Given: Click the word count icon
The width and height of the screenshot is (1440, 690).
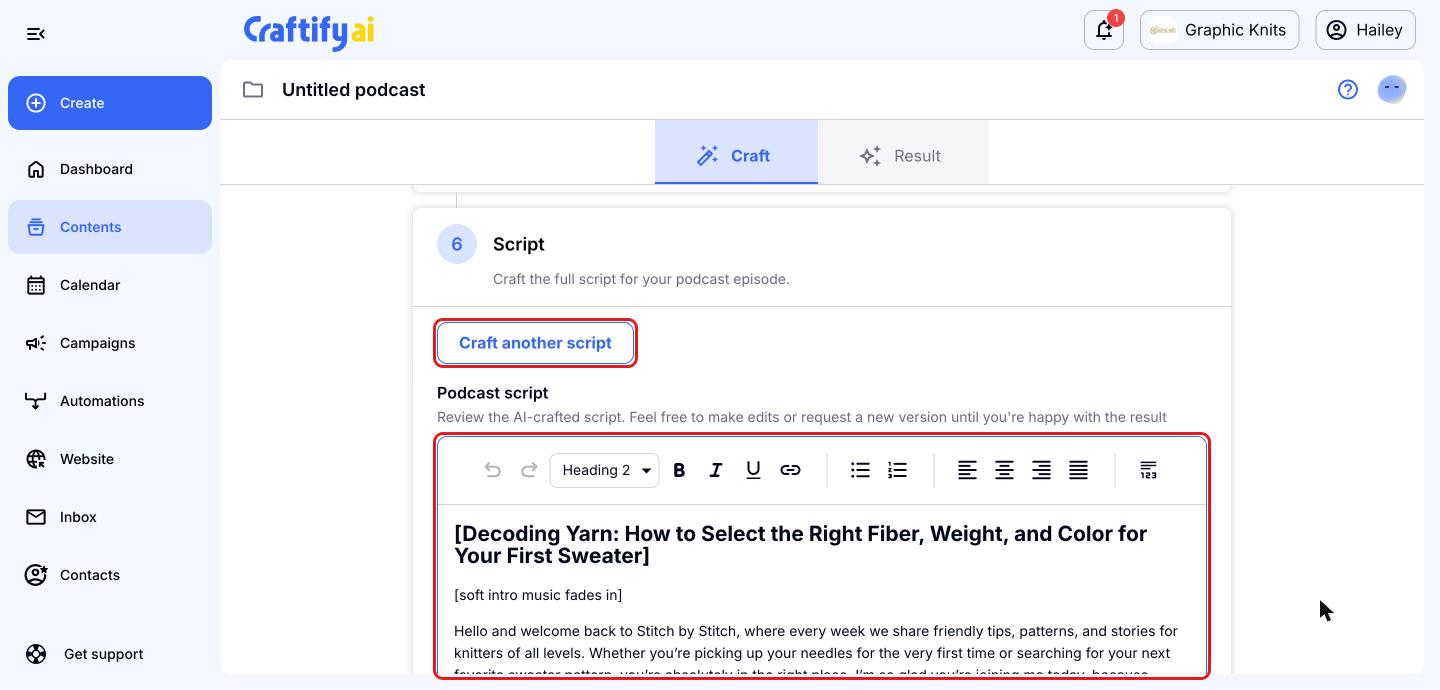Looking at the screenshot, I should [x=1148, y=470].
